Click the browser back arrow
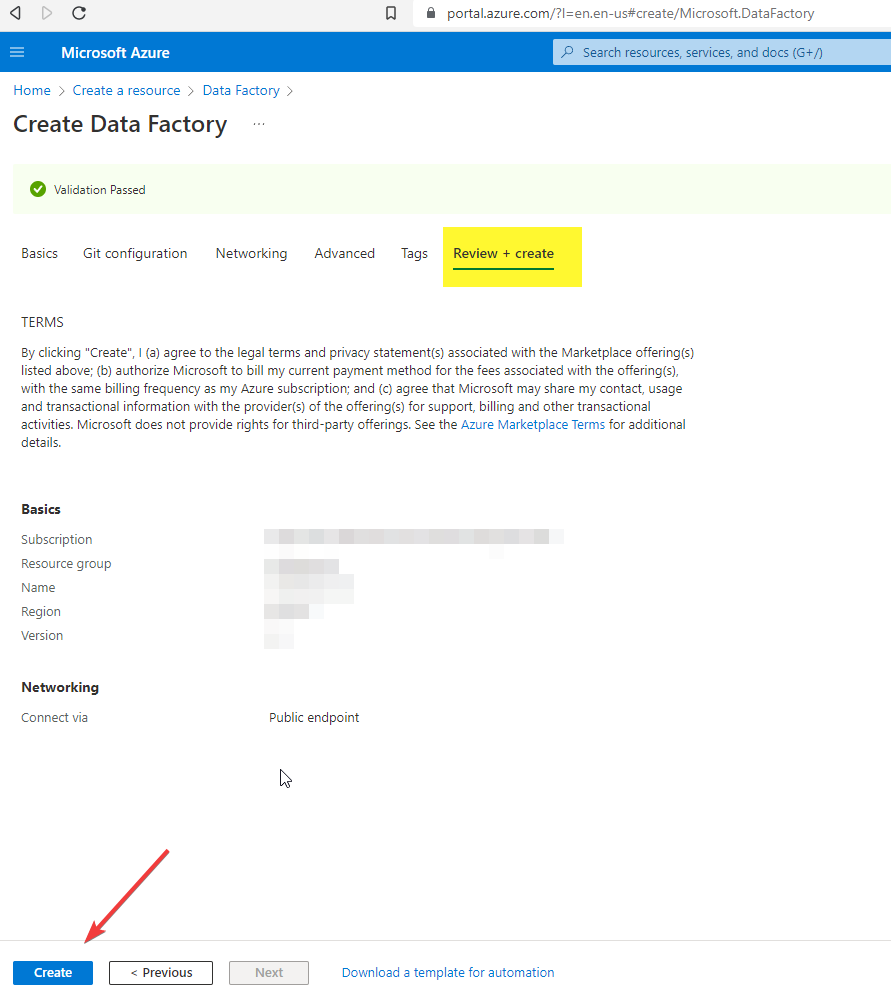Viewport: 891px width, 1000px height. (x=15, y=13)
